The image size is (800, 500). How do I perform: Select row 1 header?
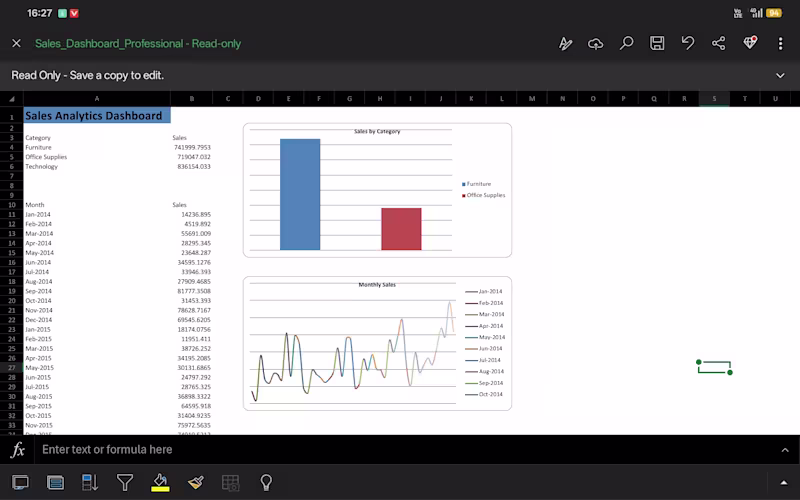click(11, 117)
